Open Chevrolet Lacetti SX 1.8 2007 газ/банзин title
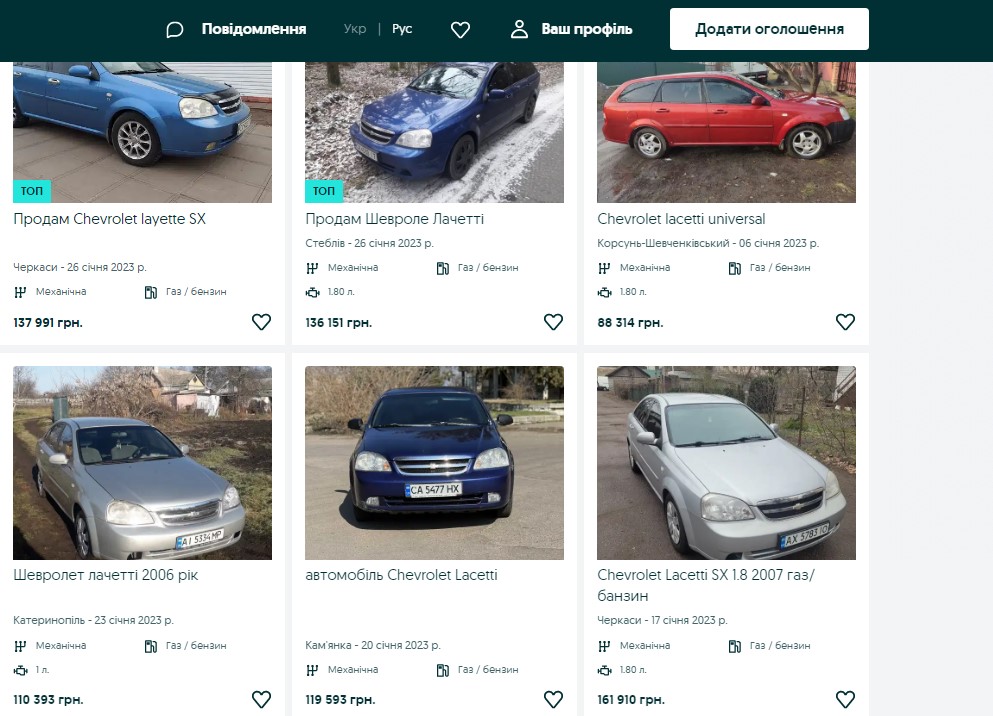Screen dimensions: 993x716 pos(706,586)
